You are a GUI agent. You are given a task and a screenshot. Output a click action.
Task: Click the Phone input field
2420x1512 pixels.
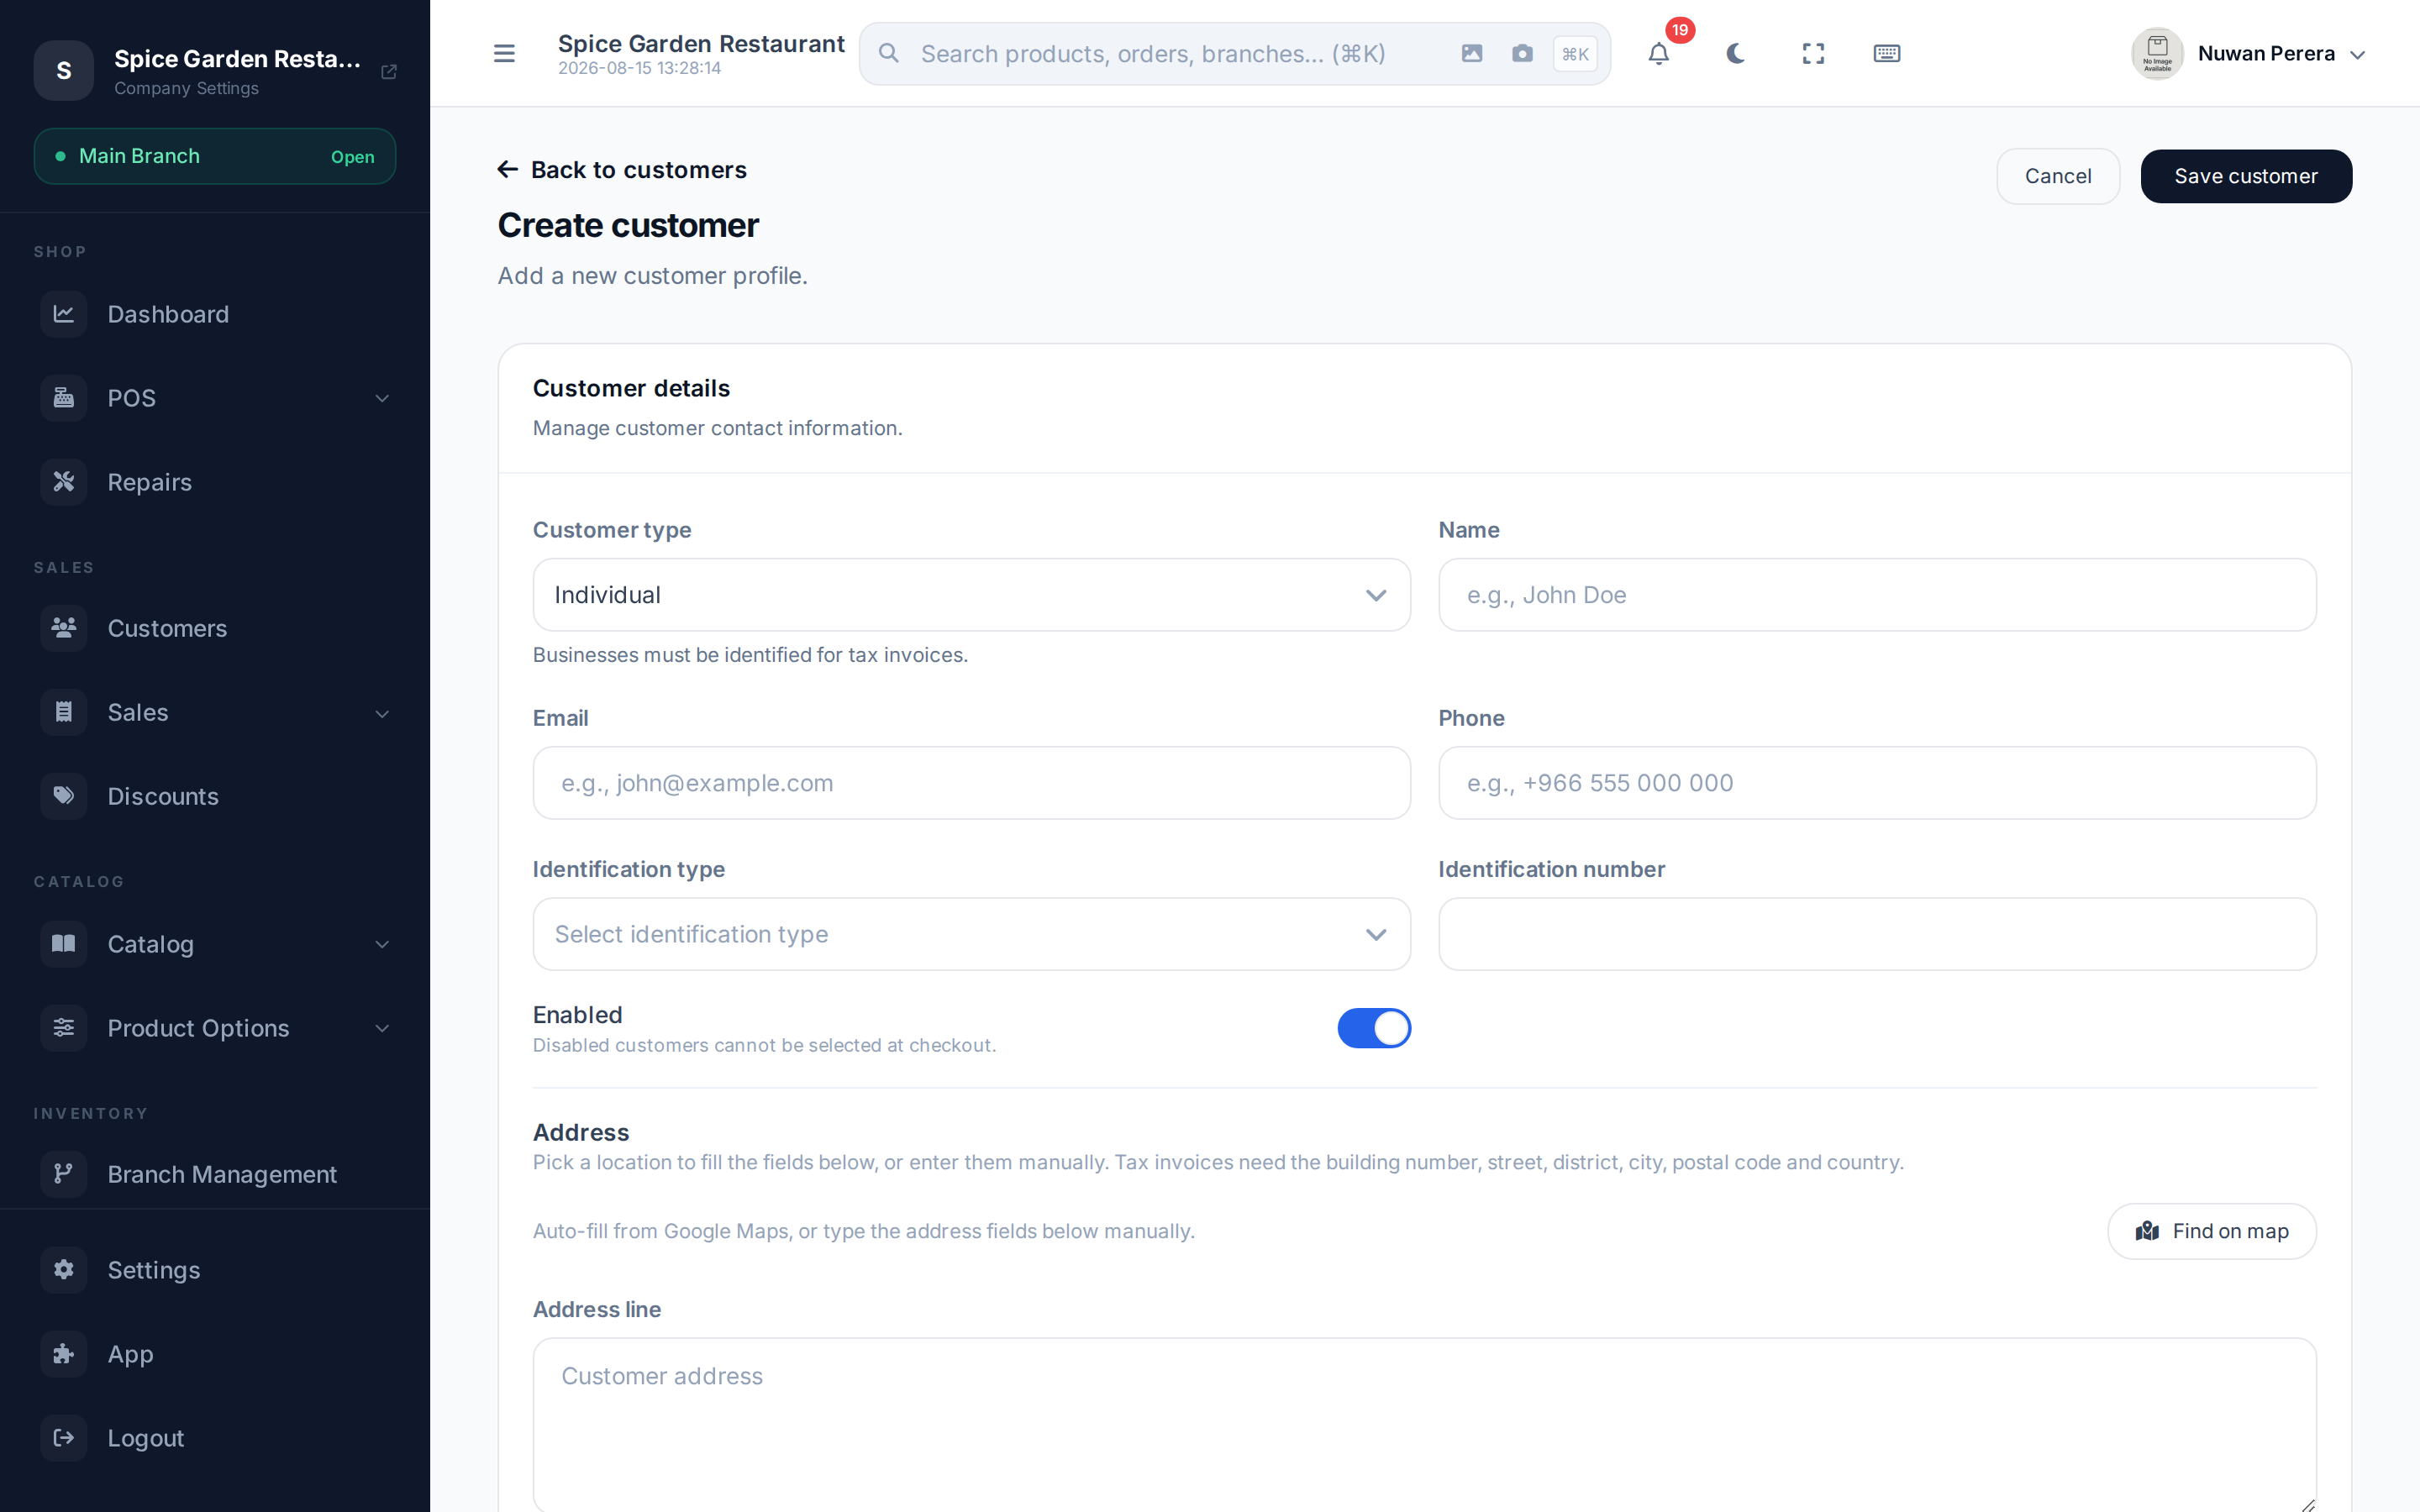[1877, 783]
